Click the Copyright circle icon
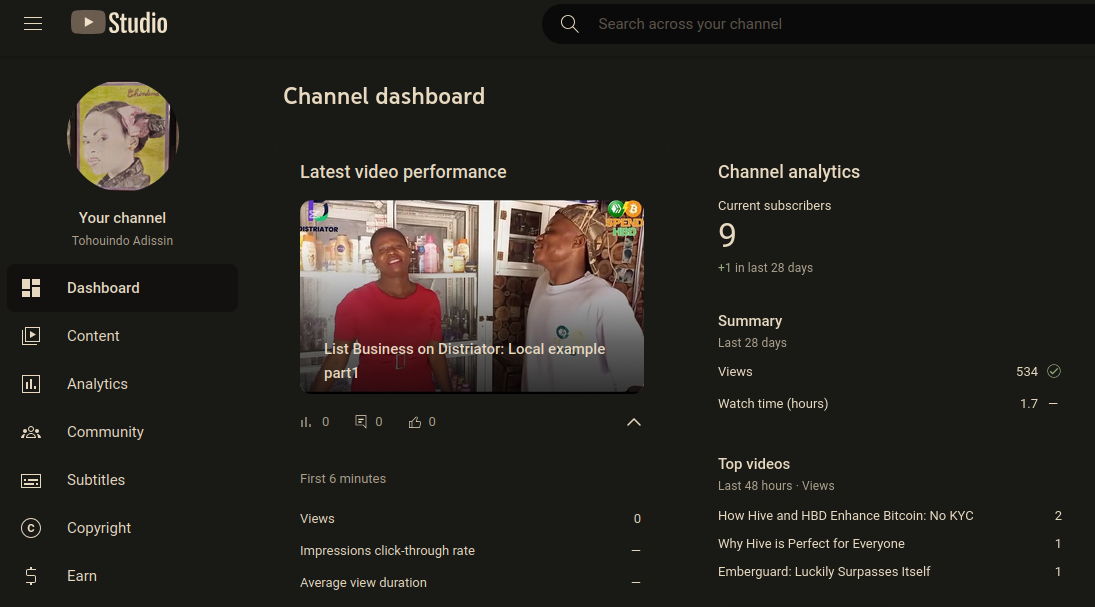 31,528
